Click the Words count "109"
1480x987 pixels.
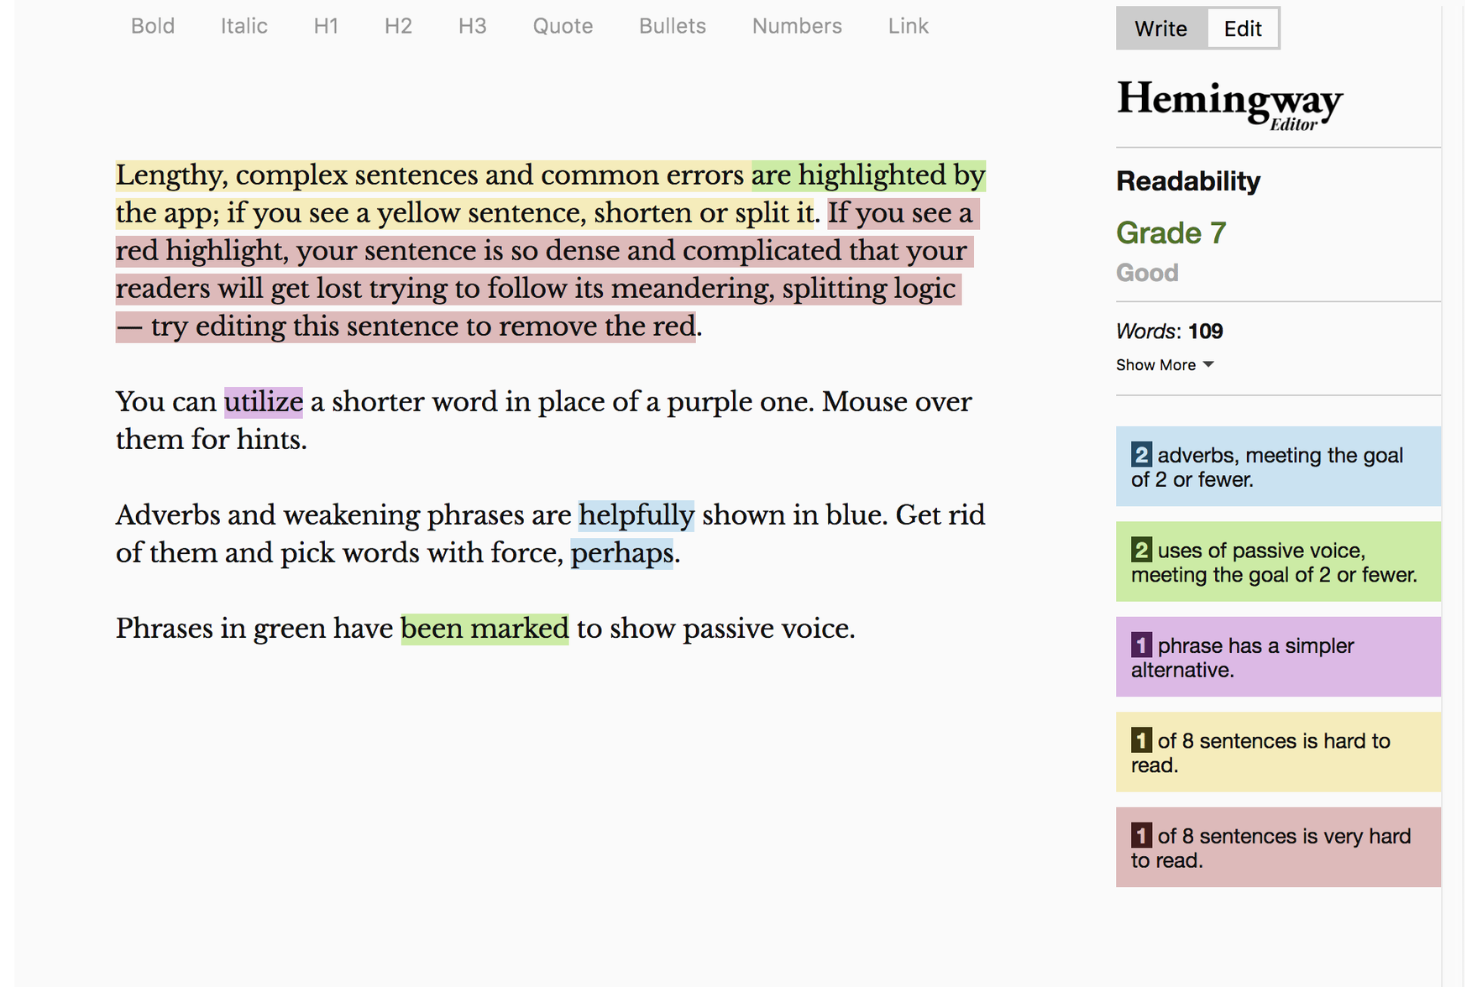coord(1205,331)
